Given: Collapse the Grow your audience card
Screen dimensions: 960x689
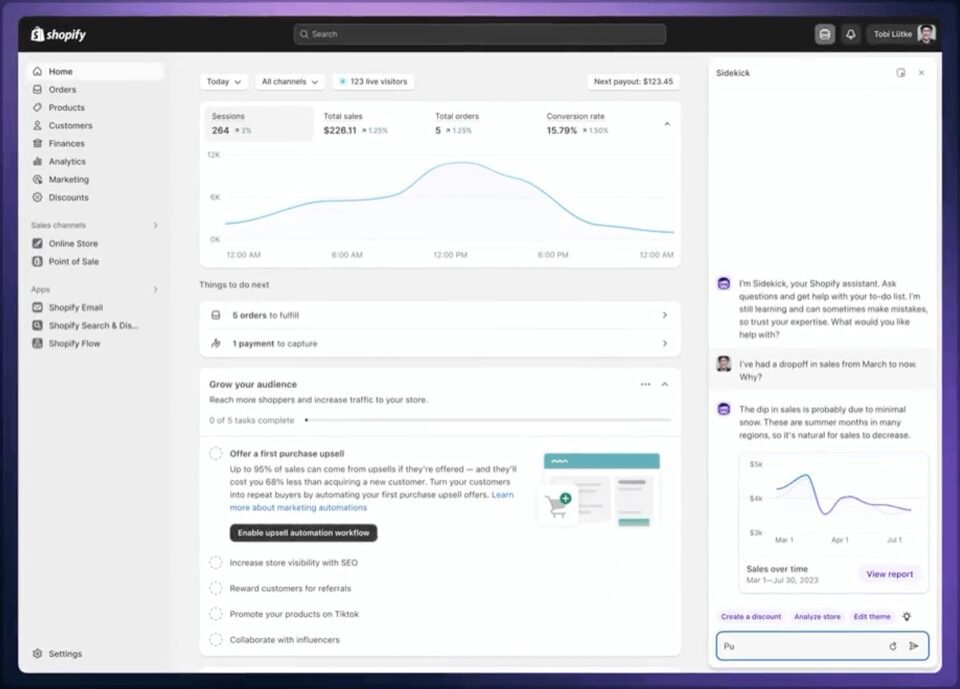Looking at the screenshot, I should pyautogui.click(x=665, y=383).
